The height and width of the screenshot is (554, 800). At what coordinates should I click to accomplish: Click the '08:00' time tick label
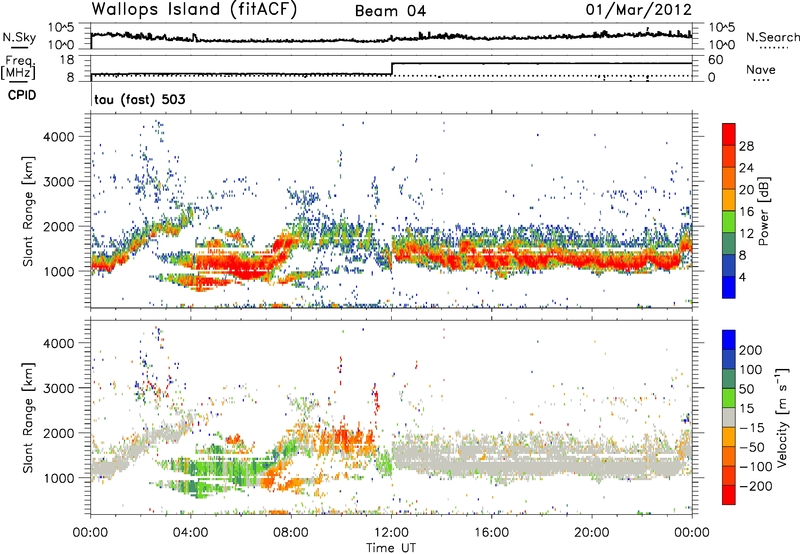291,533
